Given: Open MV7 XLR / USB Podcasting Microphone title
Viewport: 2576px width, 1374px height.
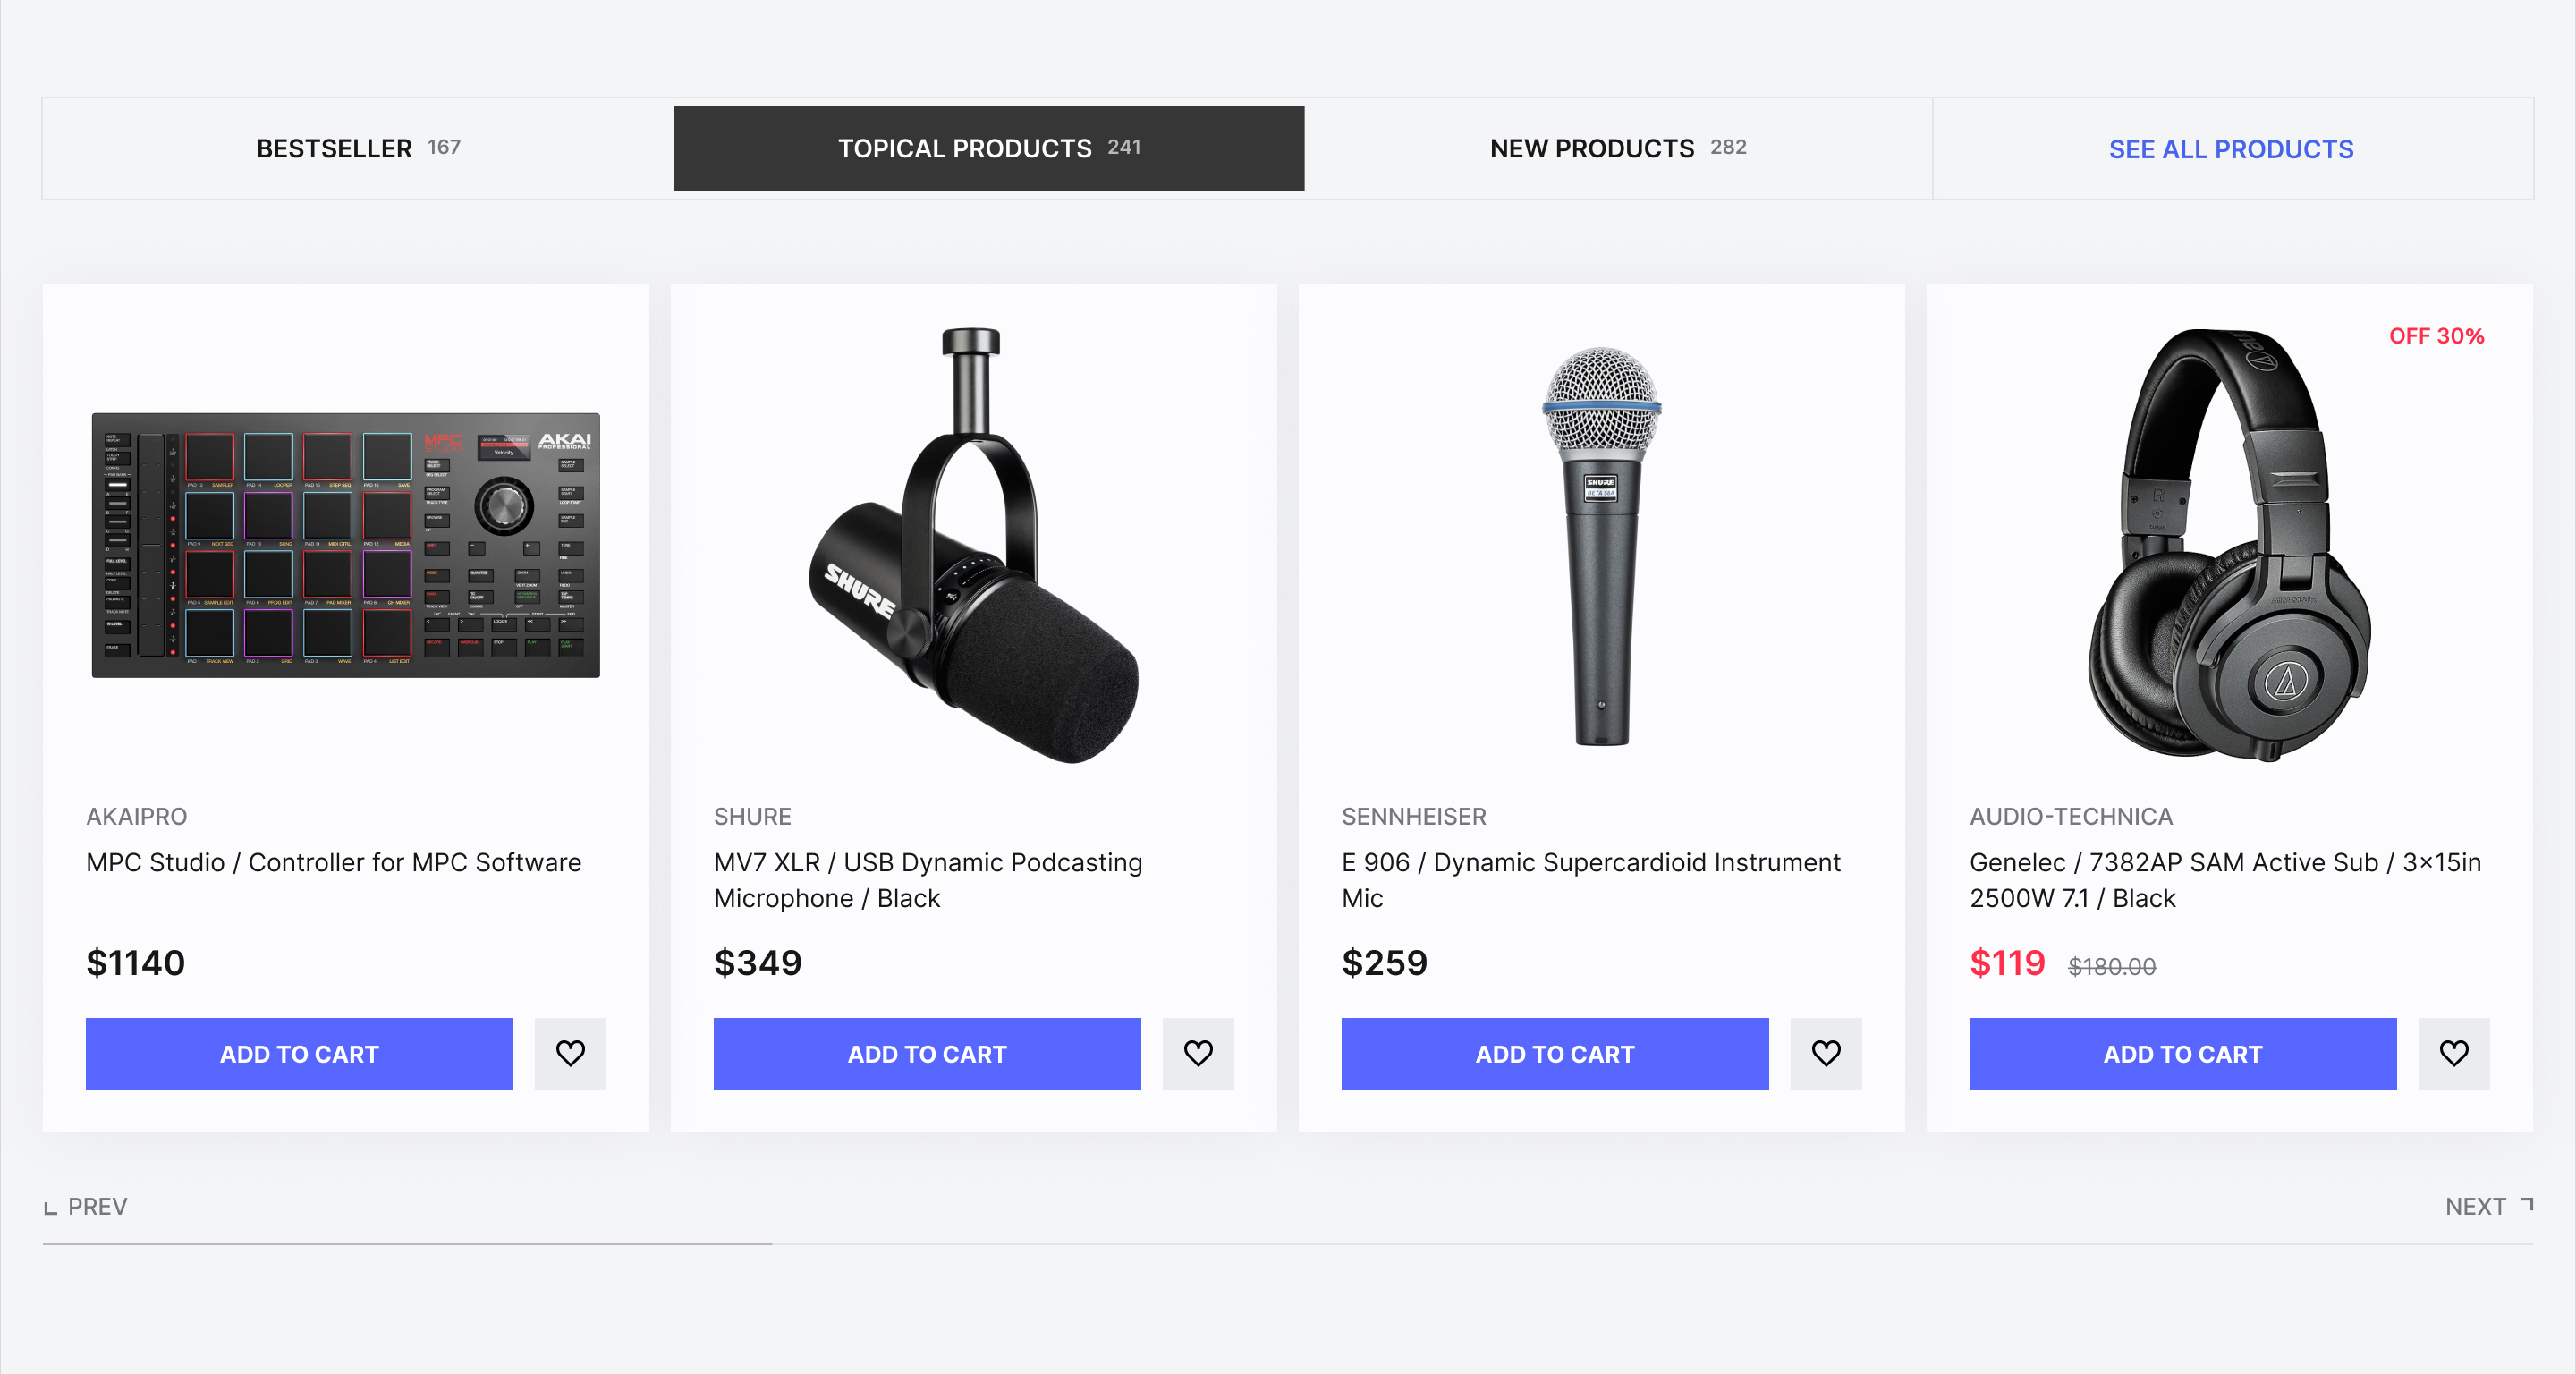Looking at the screenshot, I should pos(927,880).
